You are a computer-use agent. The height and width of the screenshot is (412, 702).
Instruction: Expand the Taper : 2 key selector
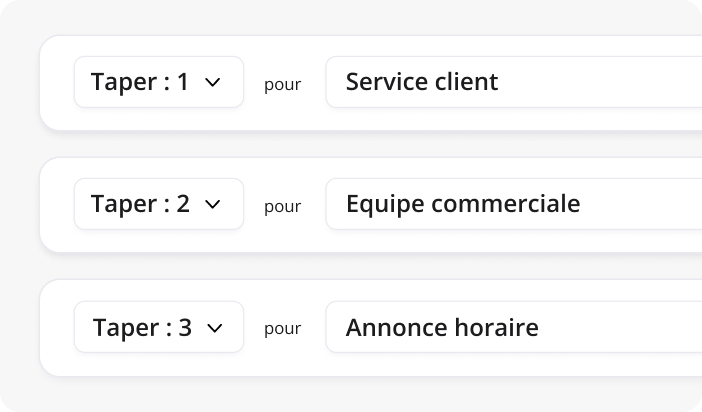[159, 204]
